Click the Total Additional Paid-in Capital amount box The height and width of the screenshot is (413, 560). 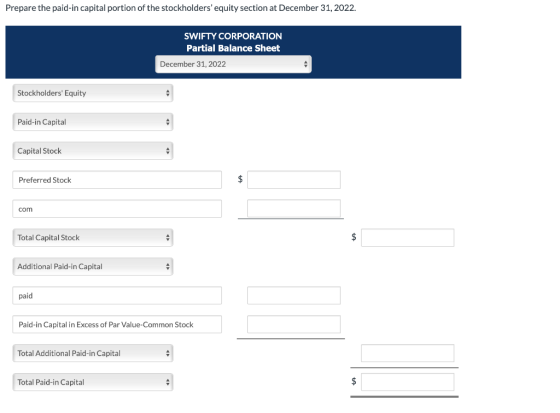(408, 354)
